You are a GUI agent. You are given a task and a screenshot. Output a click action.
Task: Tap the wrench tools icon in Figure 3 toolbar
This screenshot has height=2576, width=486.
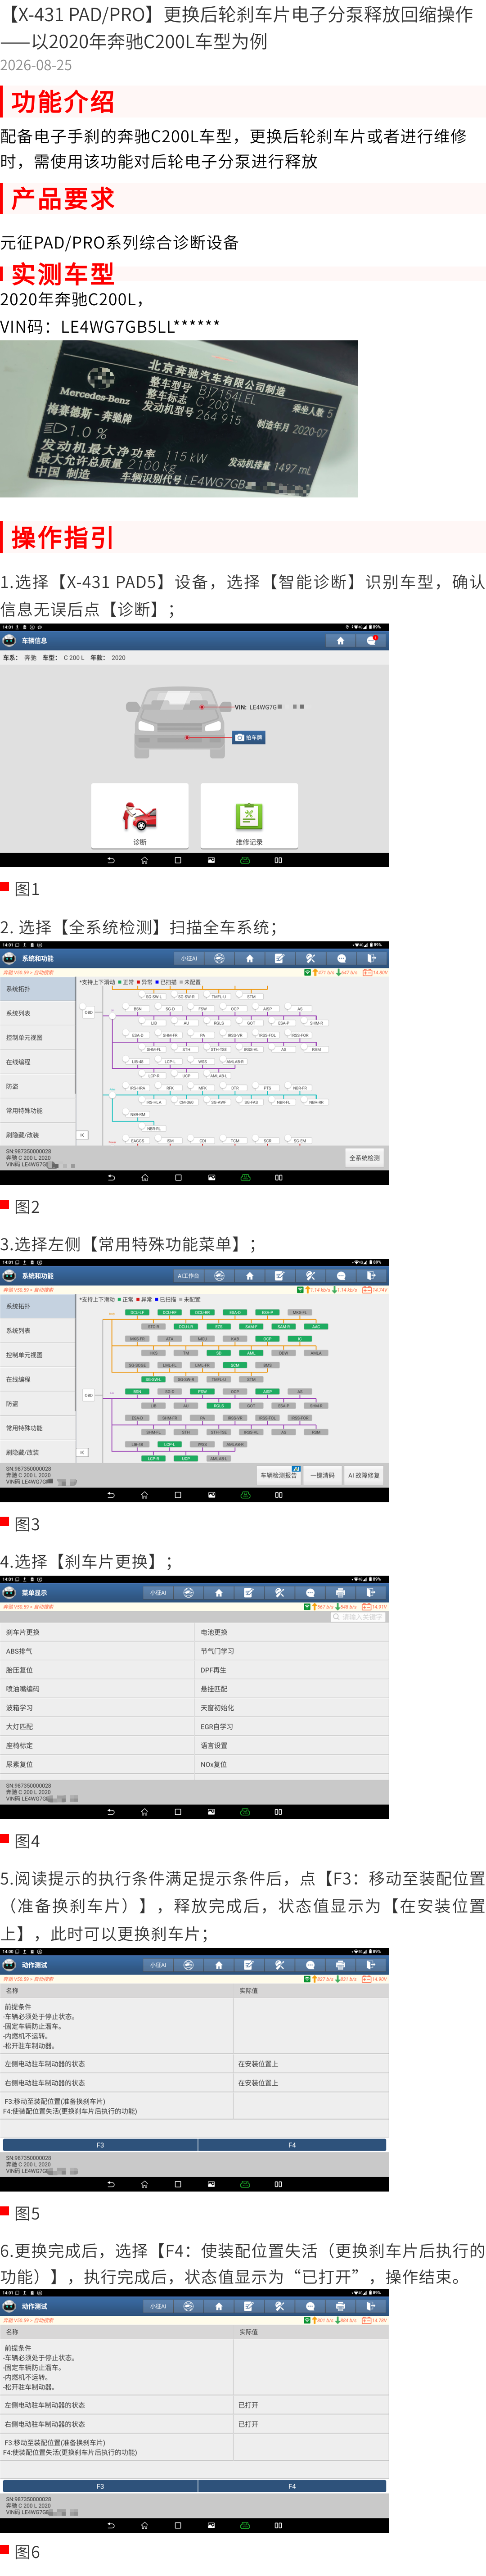(310, 1275)
